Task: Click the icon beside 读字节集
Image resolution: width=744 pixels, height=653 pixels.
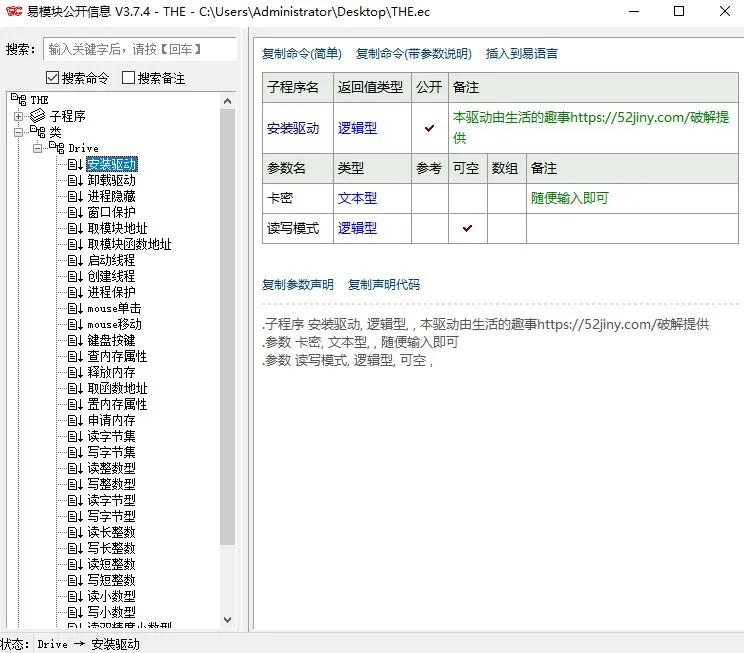Action: pos(75,436)
